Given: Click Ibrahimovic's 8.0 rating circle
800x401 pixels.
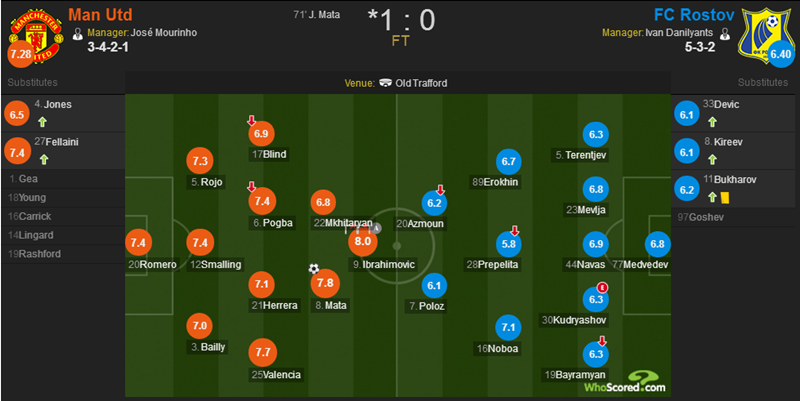Looking at the screenshot, I should tap(362, 242).
